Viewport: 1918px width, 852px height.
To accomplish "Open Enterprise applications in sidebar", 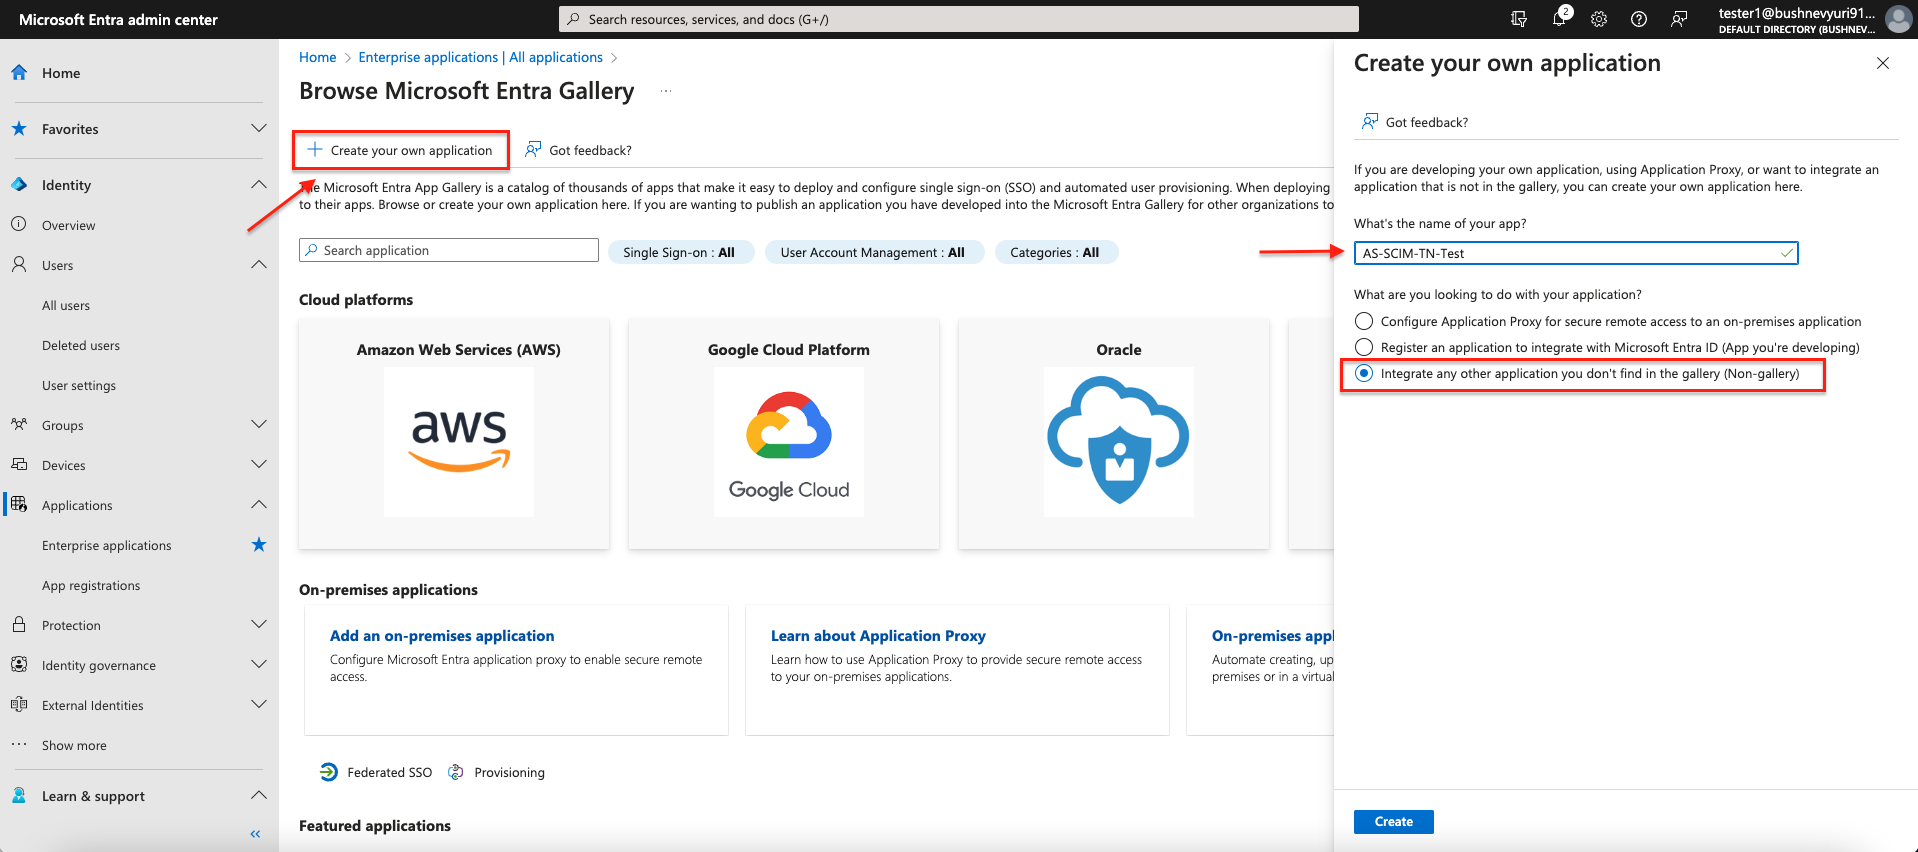I will click(107, 545).
